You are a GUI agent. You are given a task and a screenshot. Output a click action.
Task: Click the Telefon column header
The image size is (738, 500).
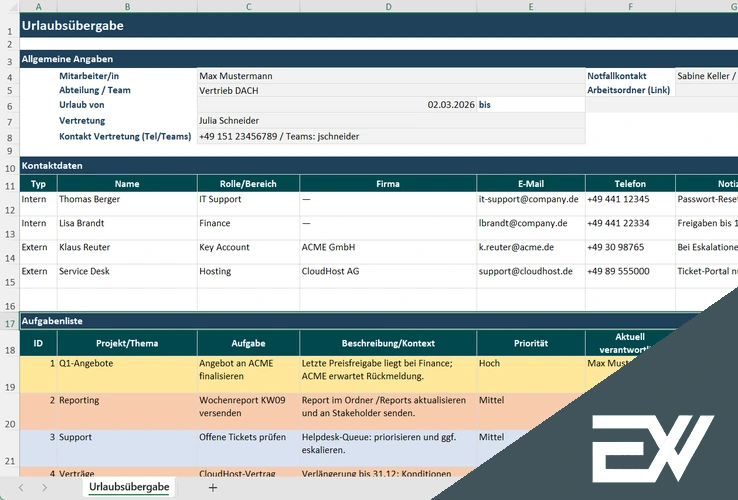tap(630, 184)
